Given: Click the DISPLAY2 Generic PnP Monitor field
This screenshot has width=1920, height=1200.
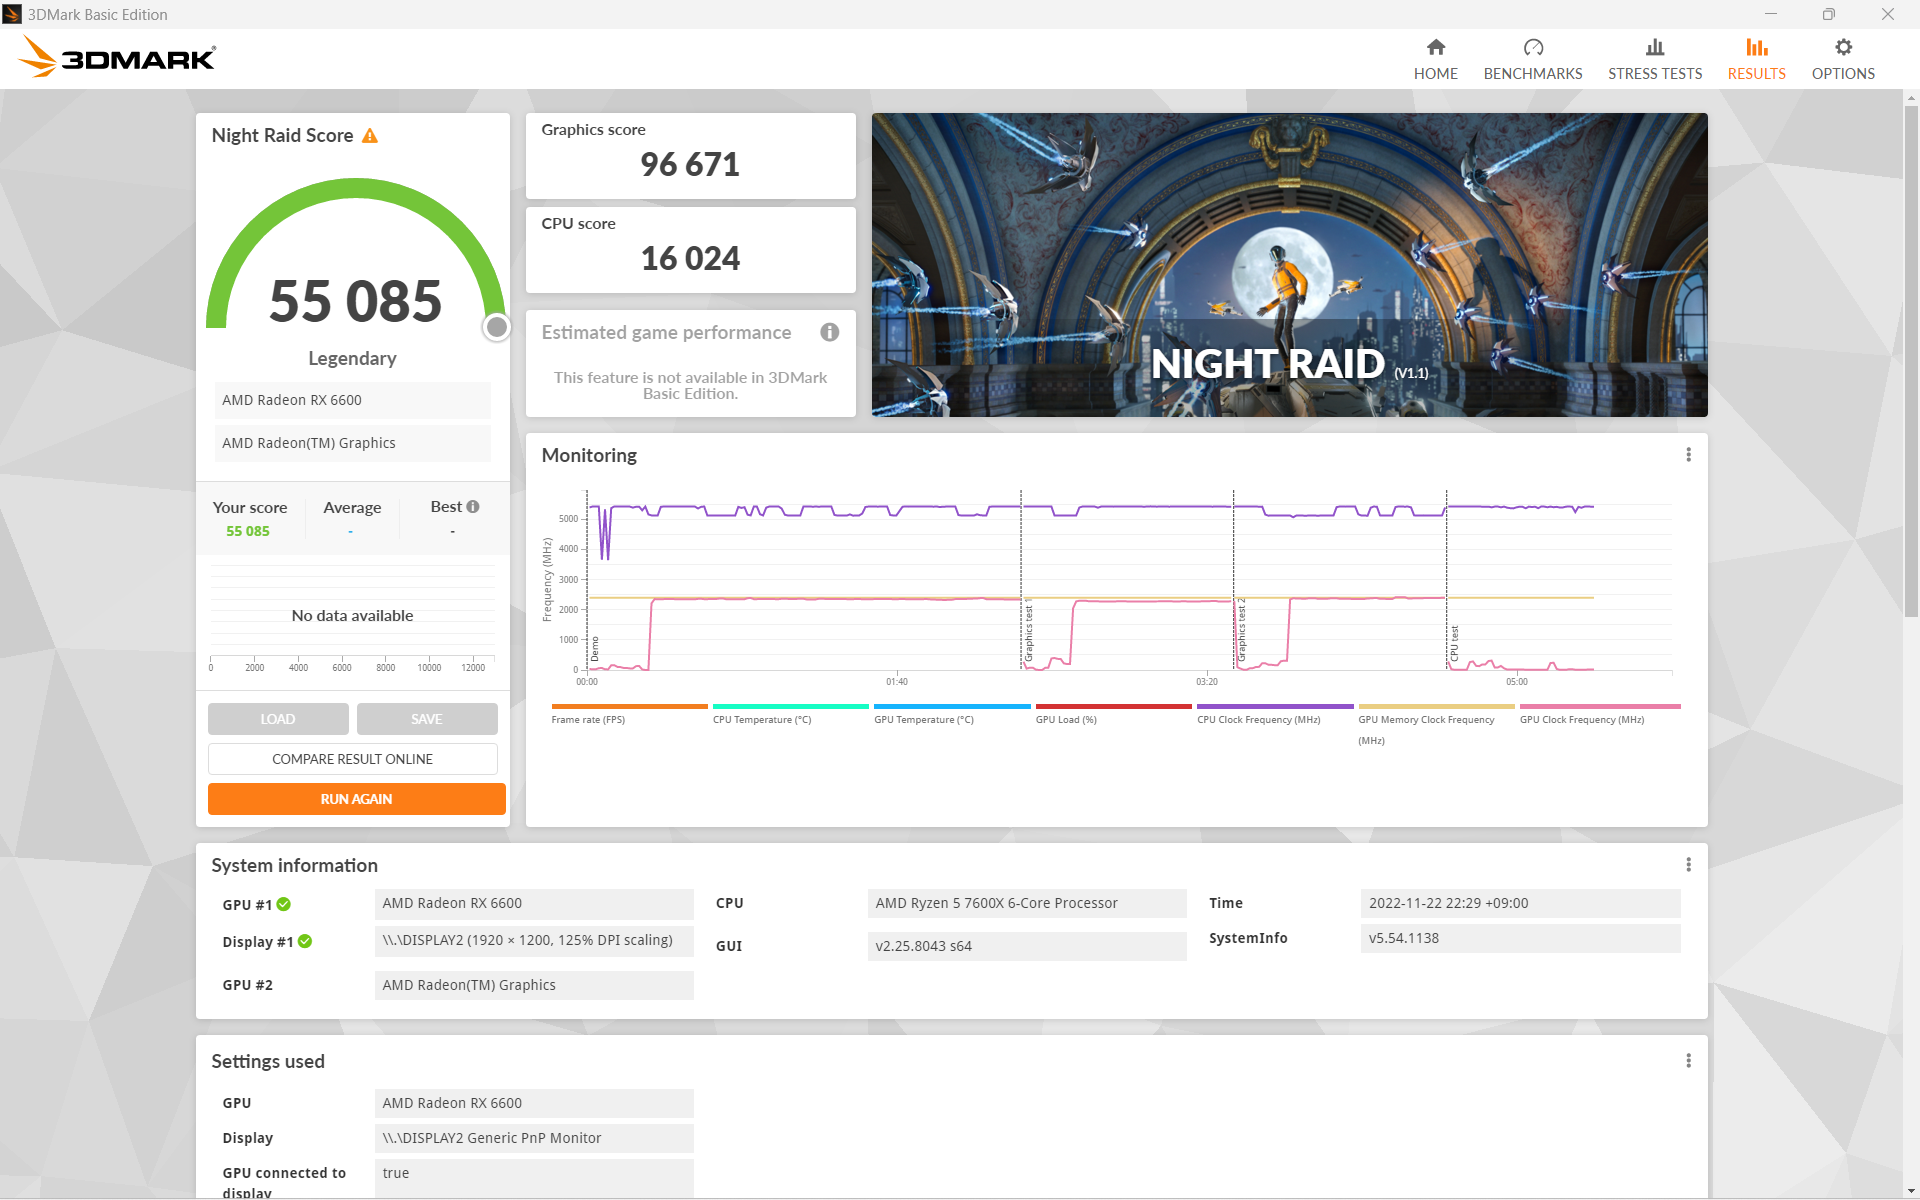Looking at the screenshot, I should [534, 1138].
